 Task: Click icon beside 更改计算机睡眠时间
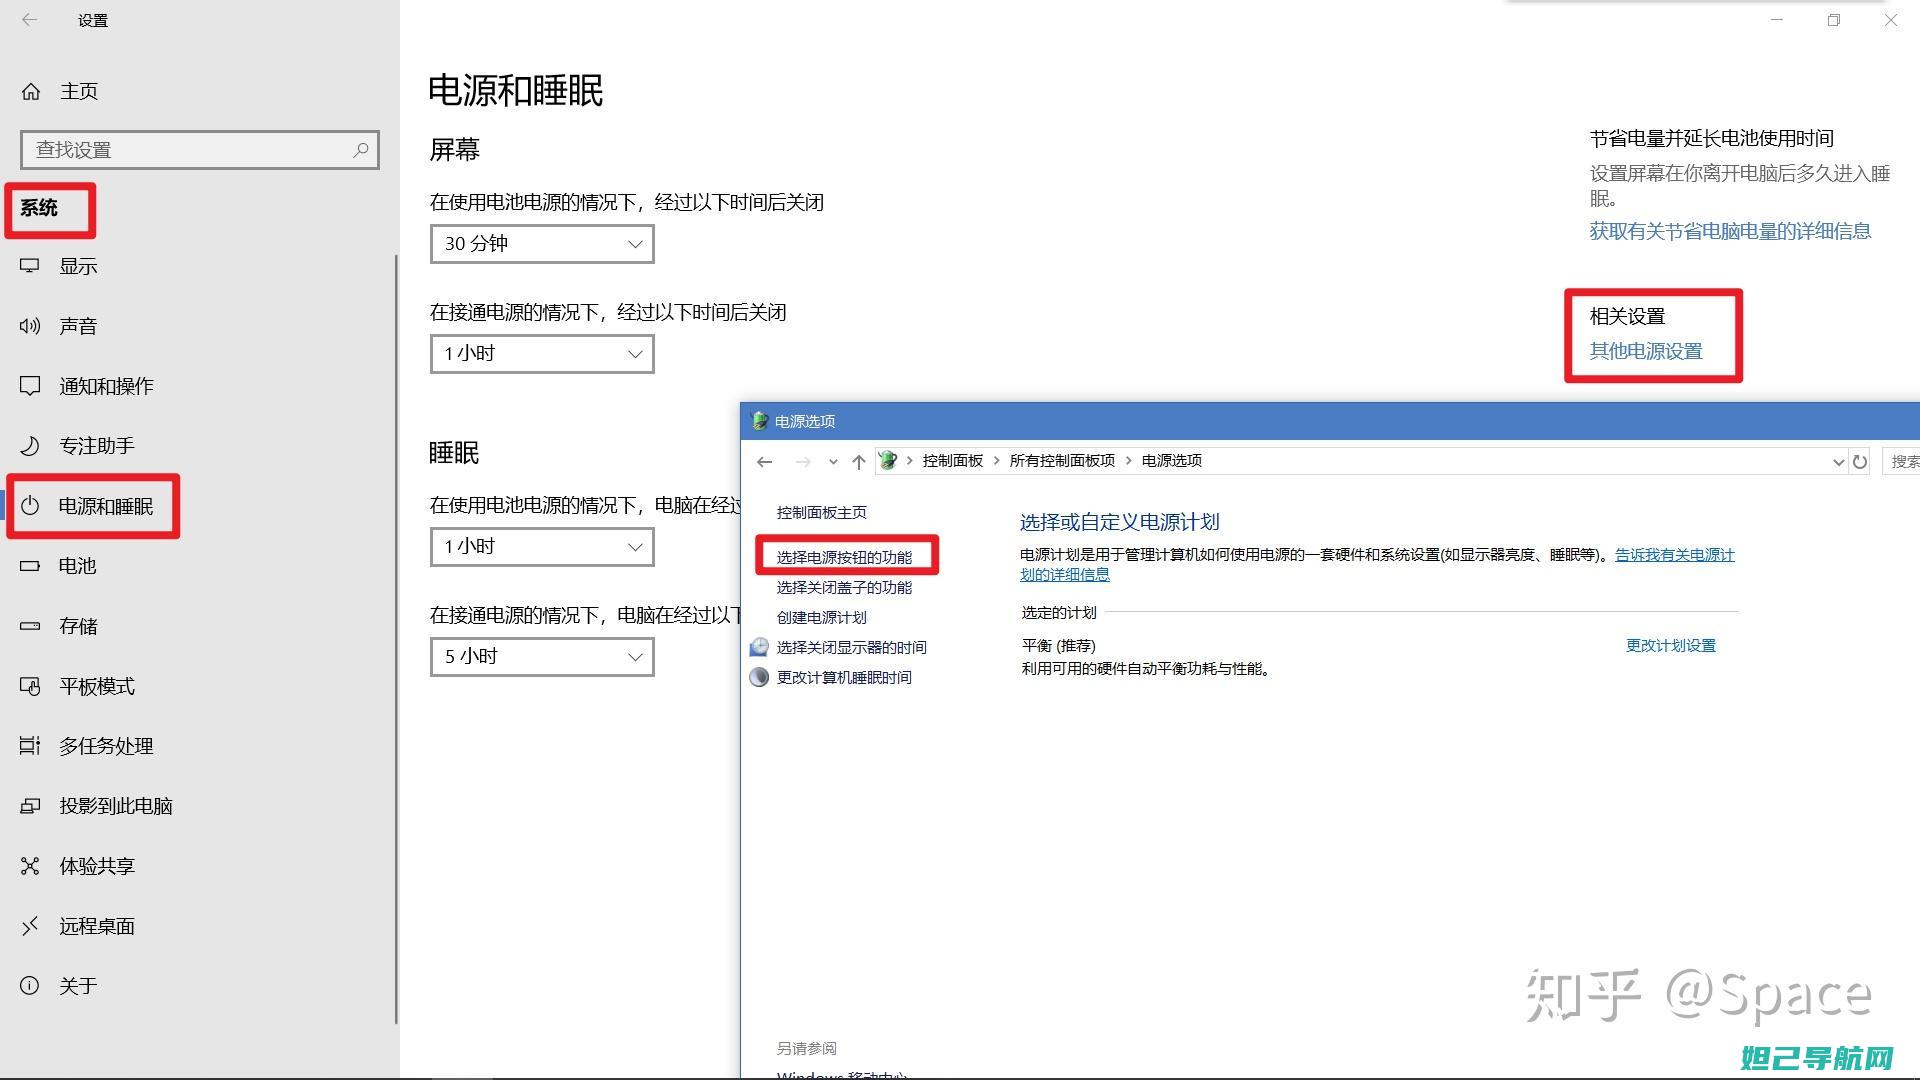click(759, 677)
